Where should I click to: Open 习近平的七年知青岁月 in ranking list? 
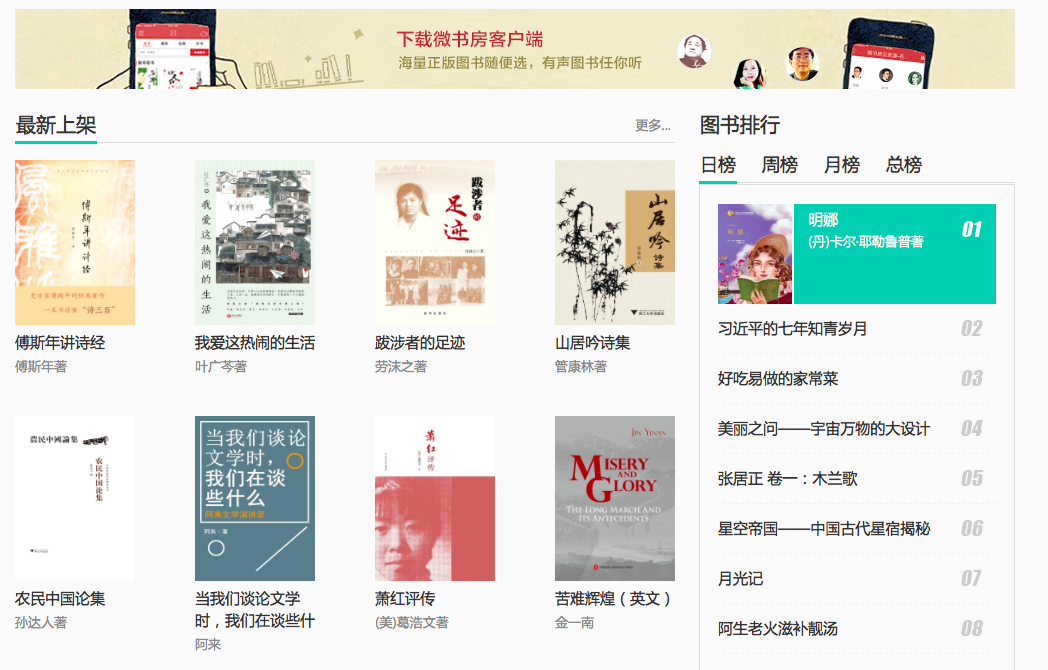point(792,328)
